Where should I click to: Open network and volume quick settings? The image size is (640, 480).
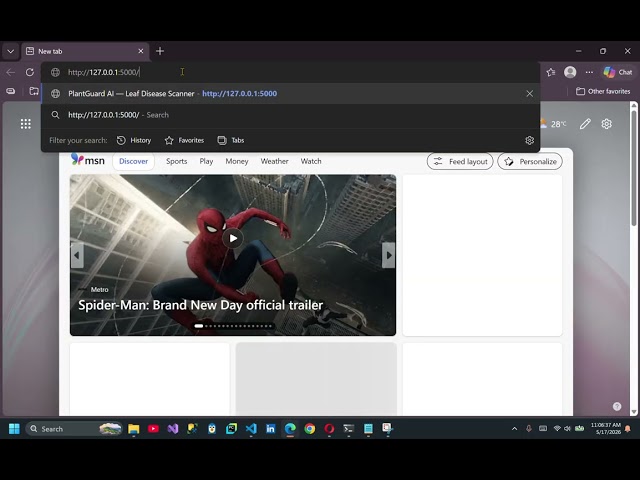(568, 429)
